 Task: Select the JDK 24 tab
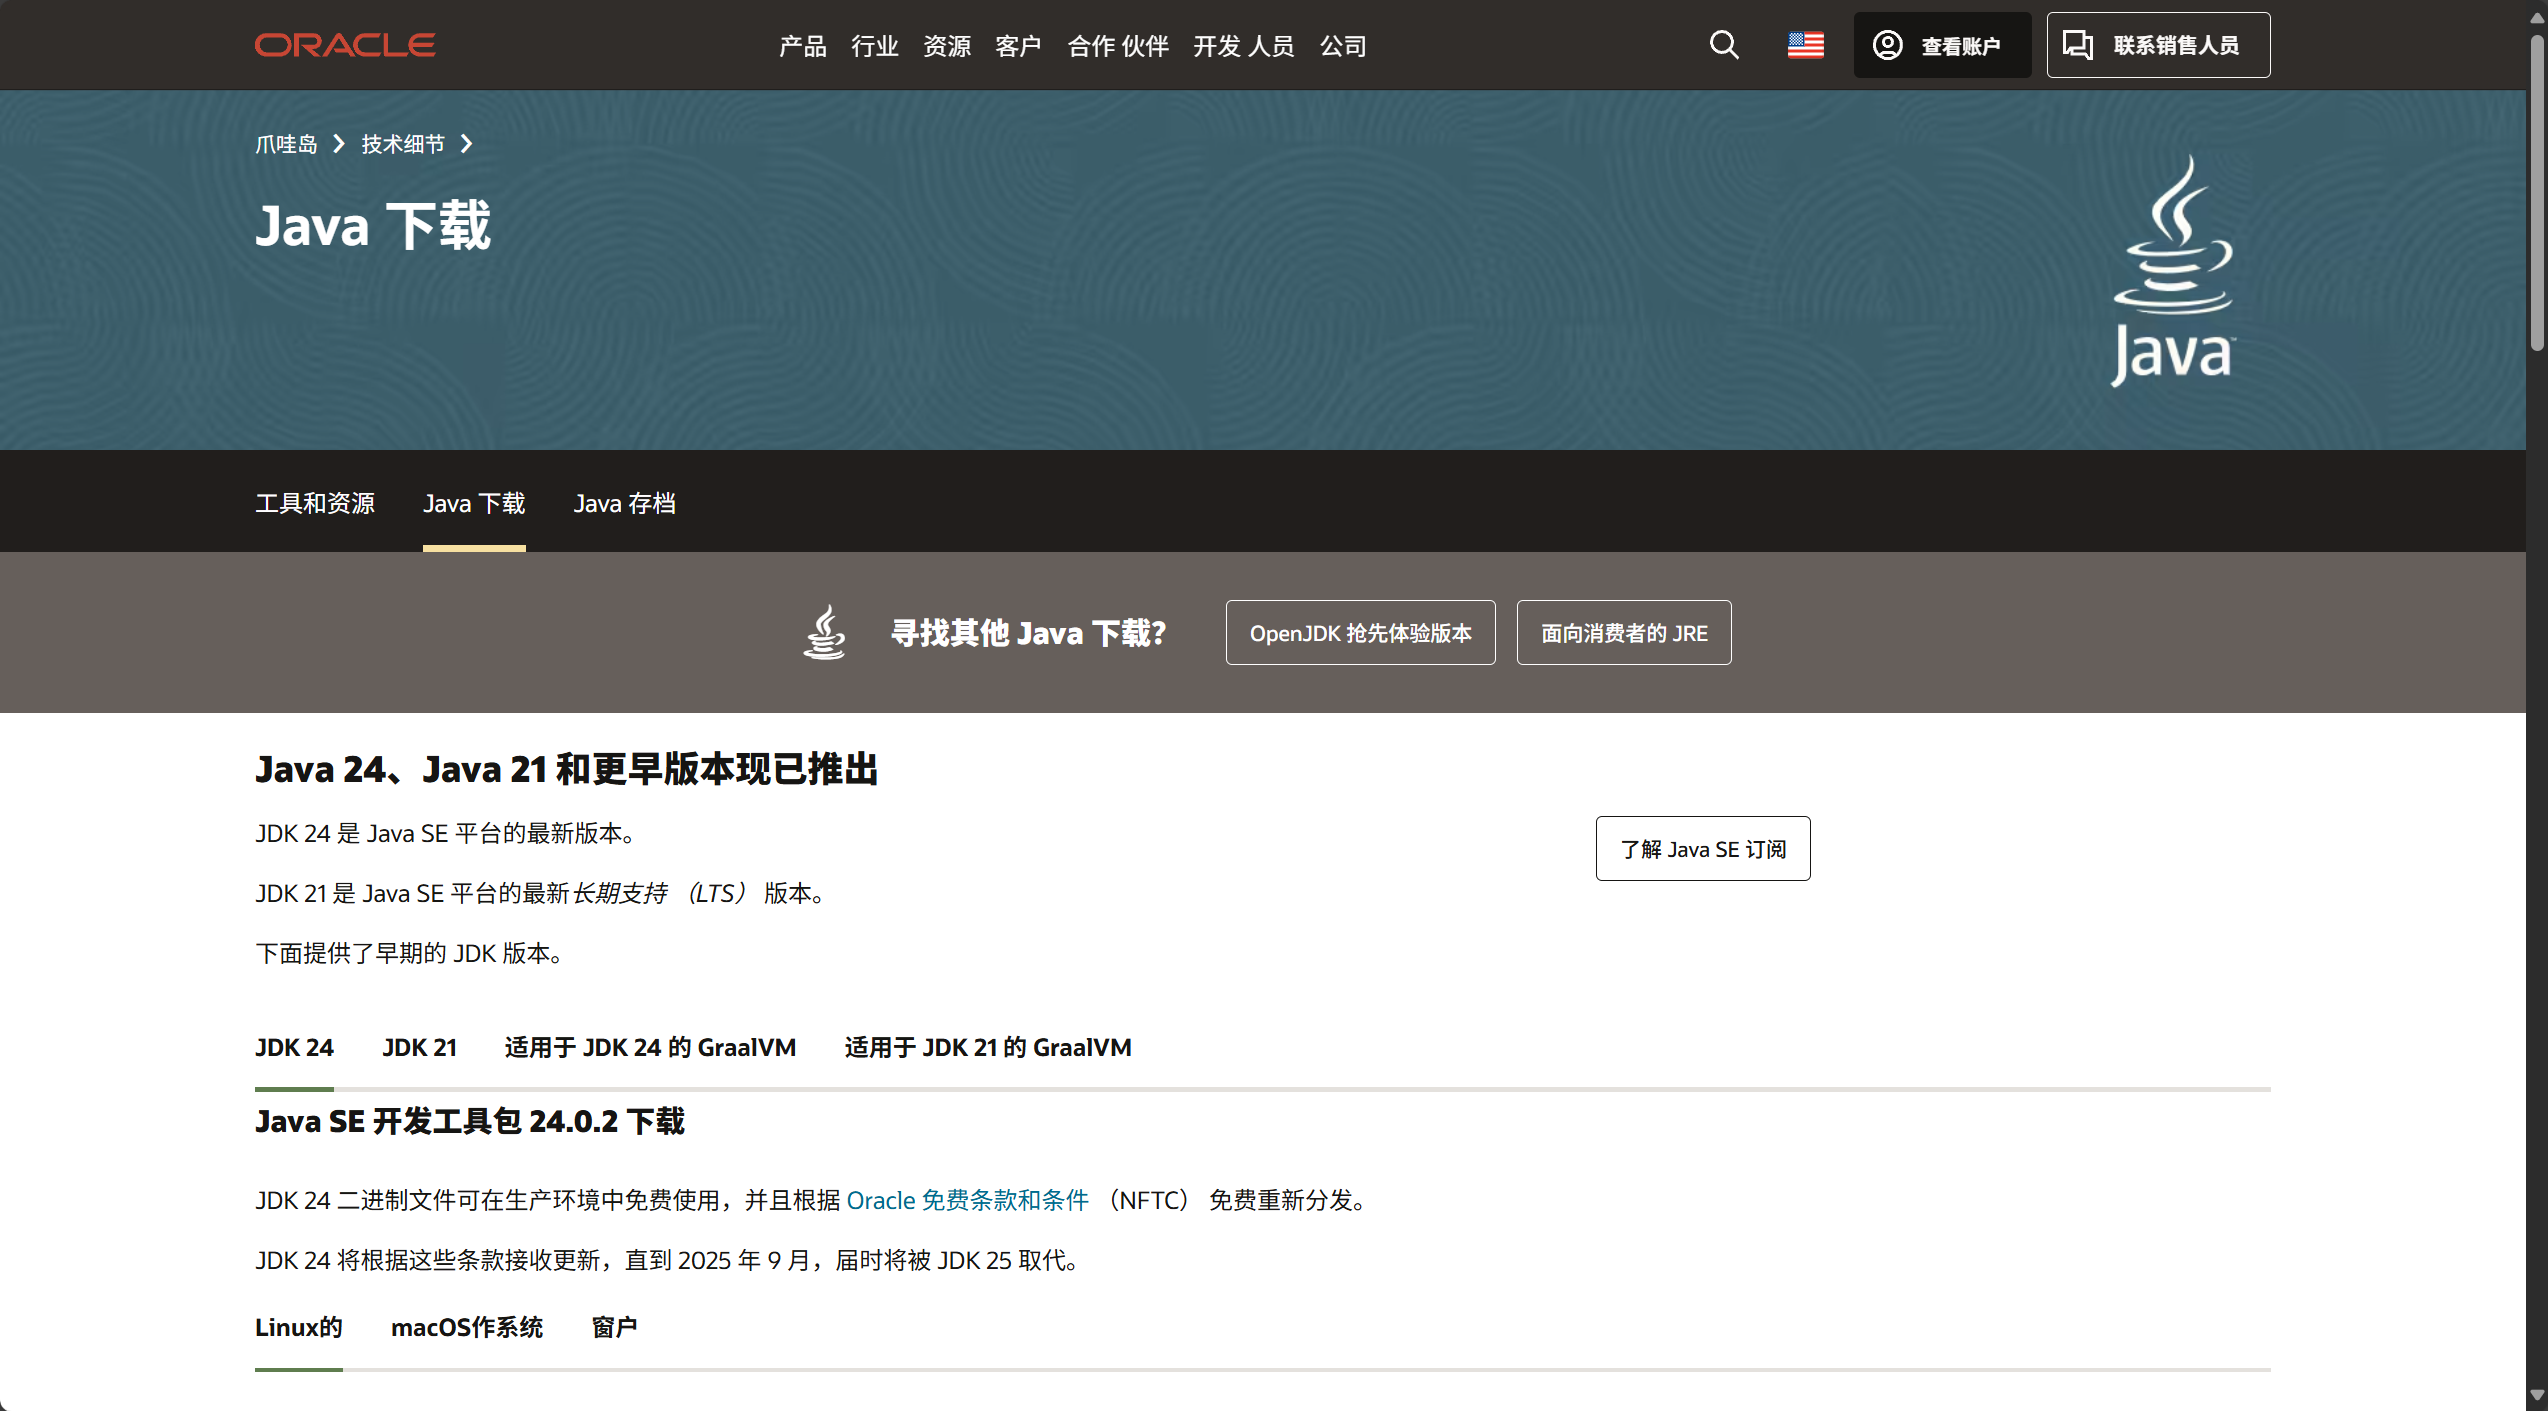294,1047
